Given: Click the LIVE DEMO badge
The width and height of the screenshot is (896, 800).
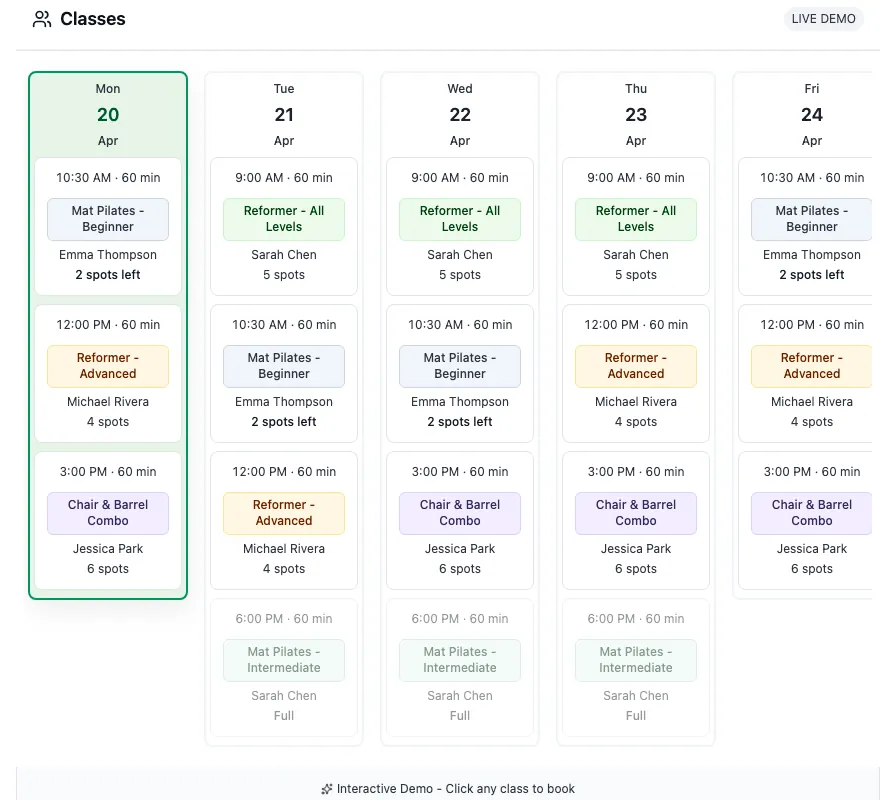Looking at the screenshot, I should click(823, 18).
